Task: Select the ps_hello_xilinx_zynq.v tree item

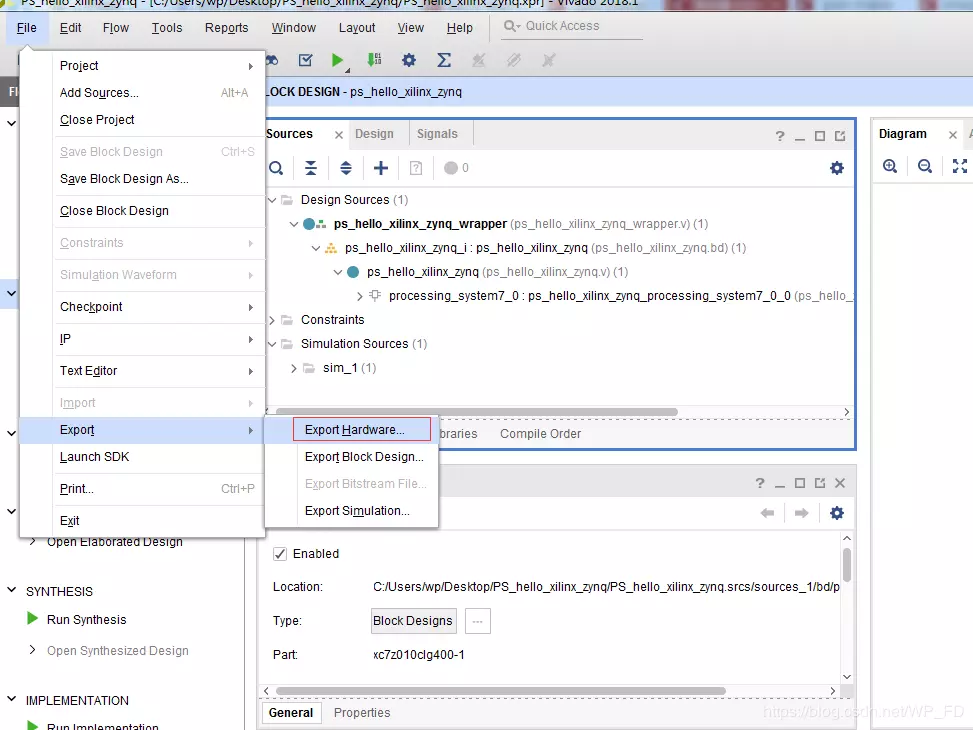Action: pos(497,272)
